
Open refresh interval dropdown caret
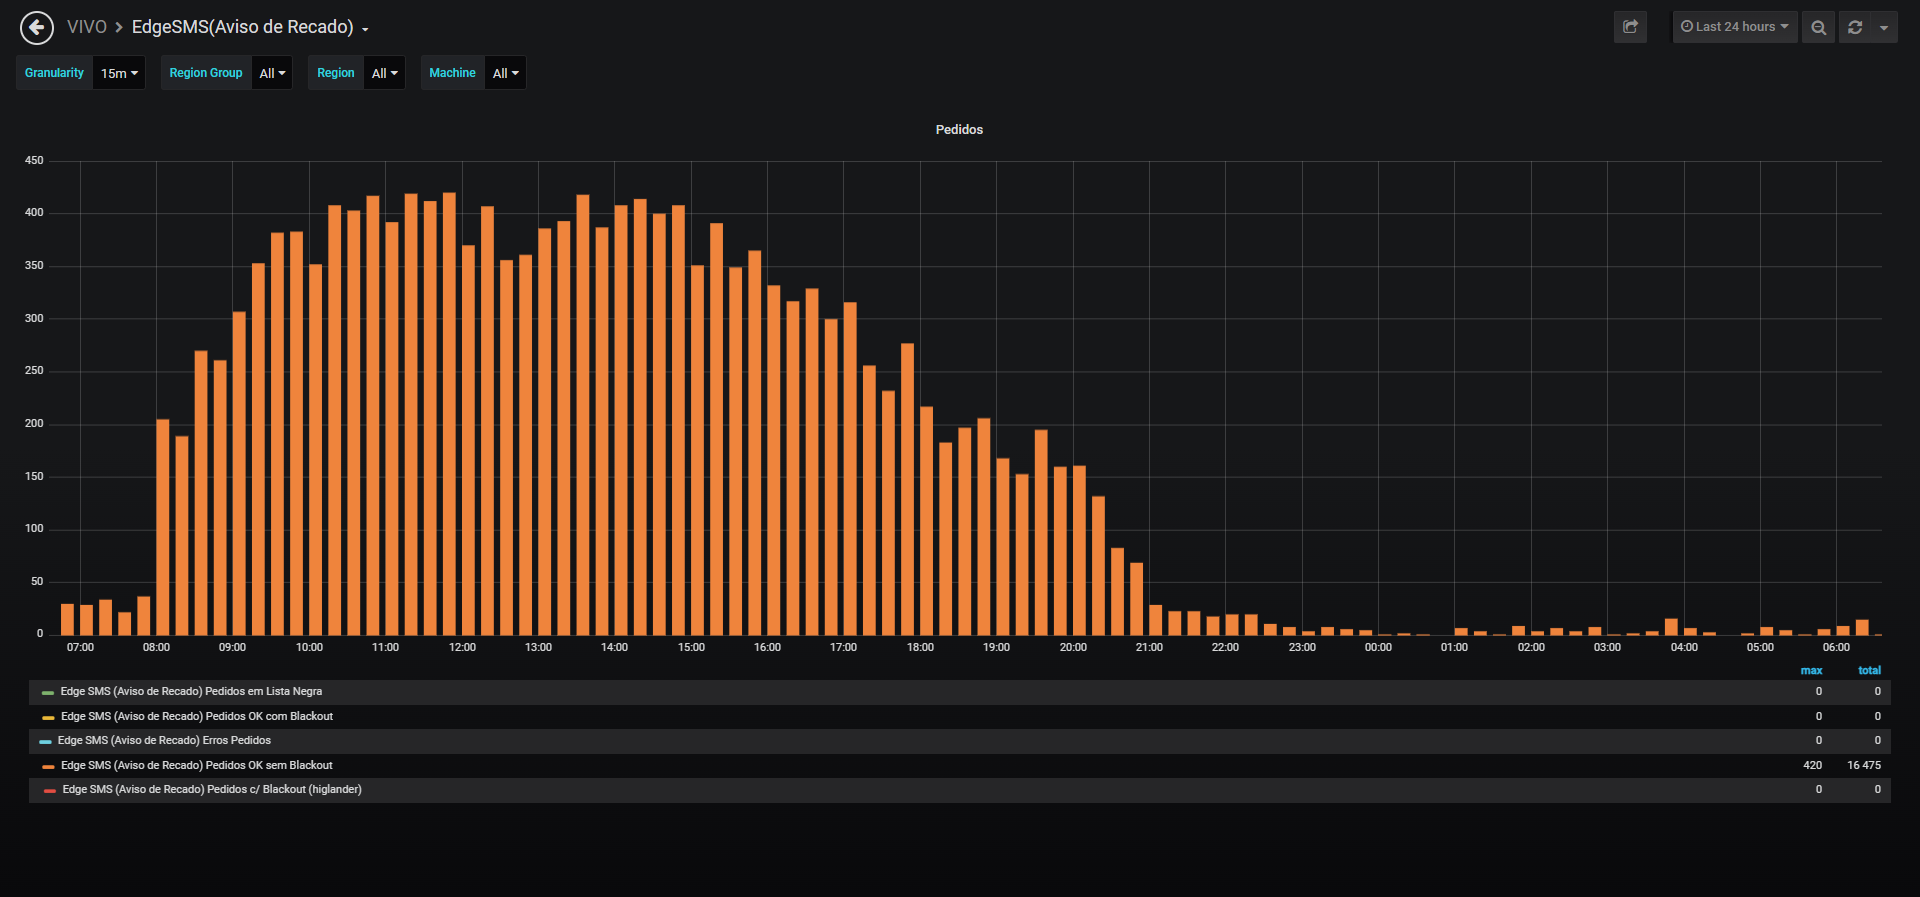(x=1884, y=27)
